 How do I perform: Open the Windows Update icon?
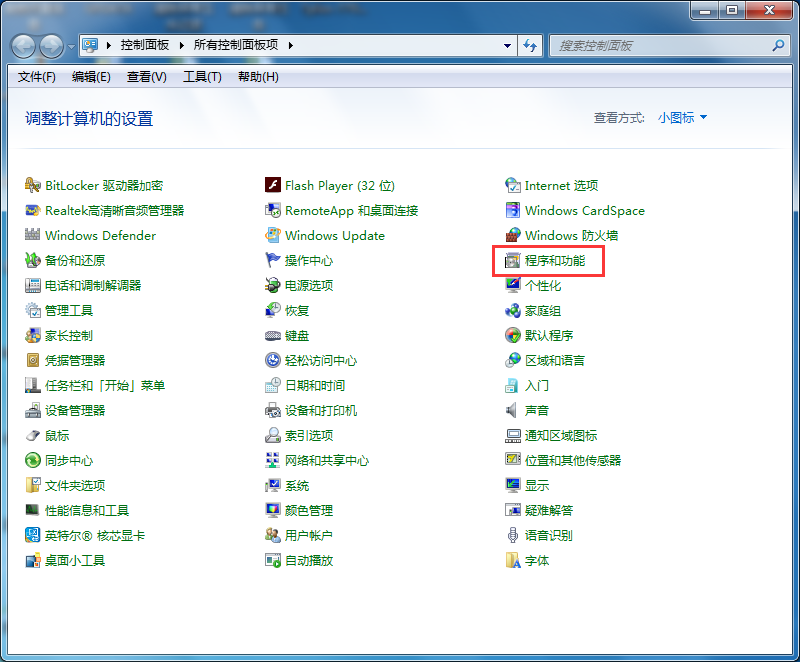tap(273, 236)
